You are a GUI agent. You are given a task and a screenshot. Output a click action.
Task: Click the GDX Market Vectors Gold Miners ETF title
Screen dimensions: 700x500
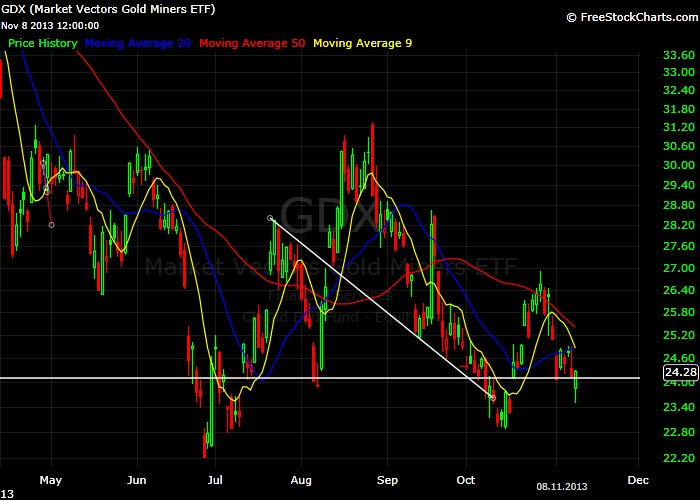108,9
